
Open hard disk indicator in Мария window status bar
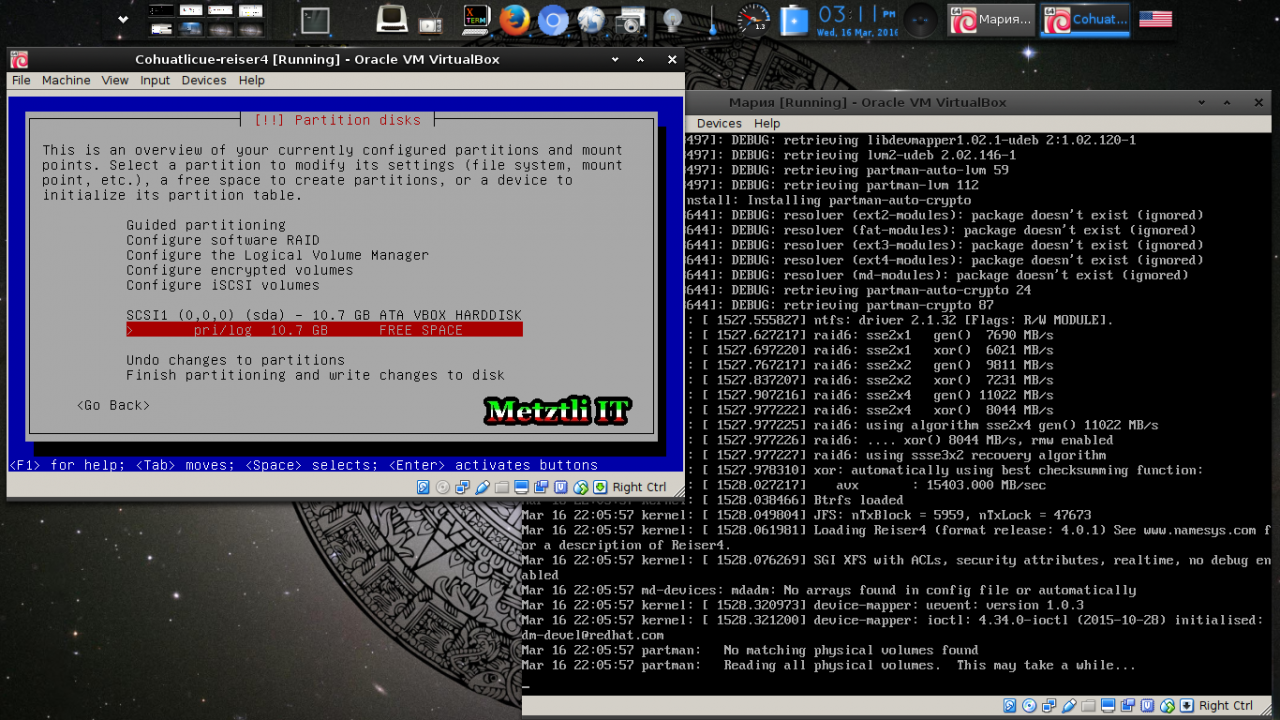(1010, 705)
